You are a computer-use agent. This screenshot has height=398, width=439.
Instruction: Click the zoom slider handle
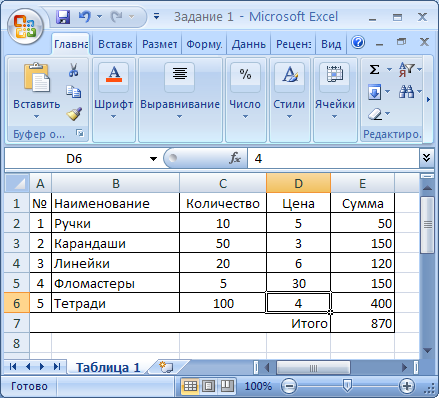(x=347, y=386)
